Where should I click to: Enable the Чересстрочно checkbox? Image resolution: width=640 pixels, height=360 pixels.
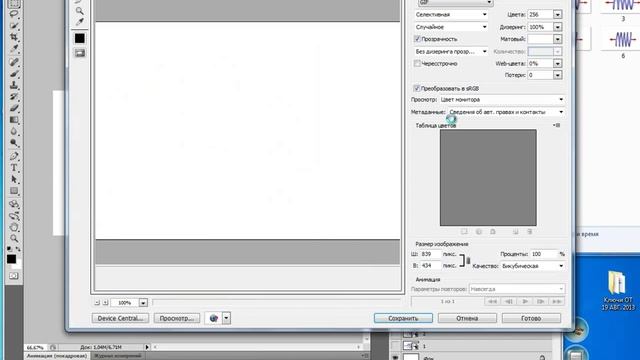pos(417,64)
